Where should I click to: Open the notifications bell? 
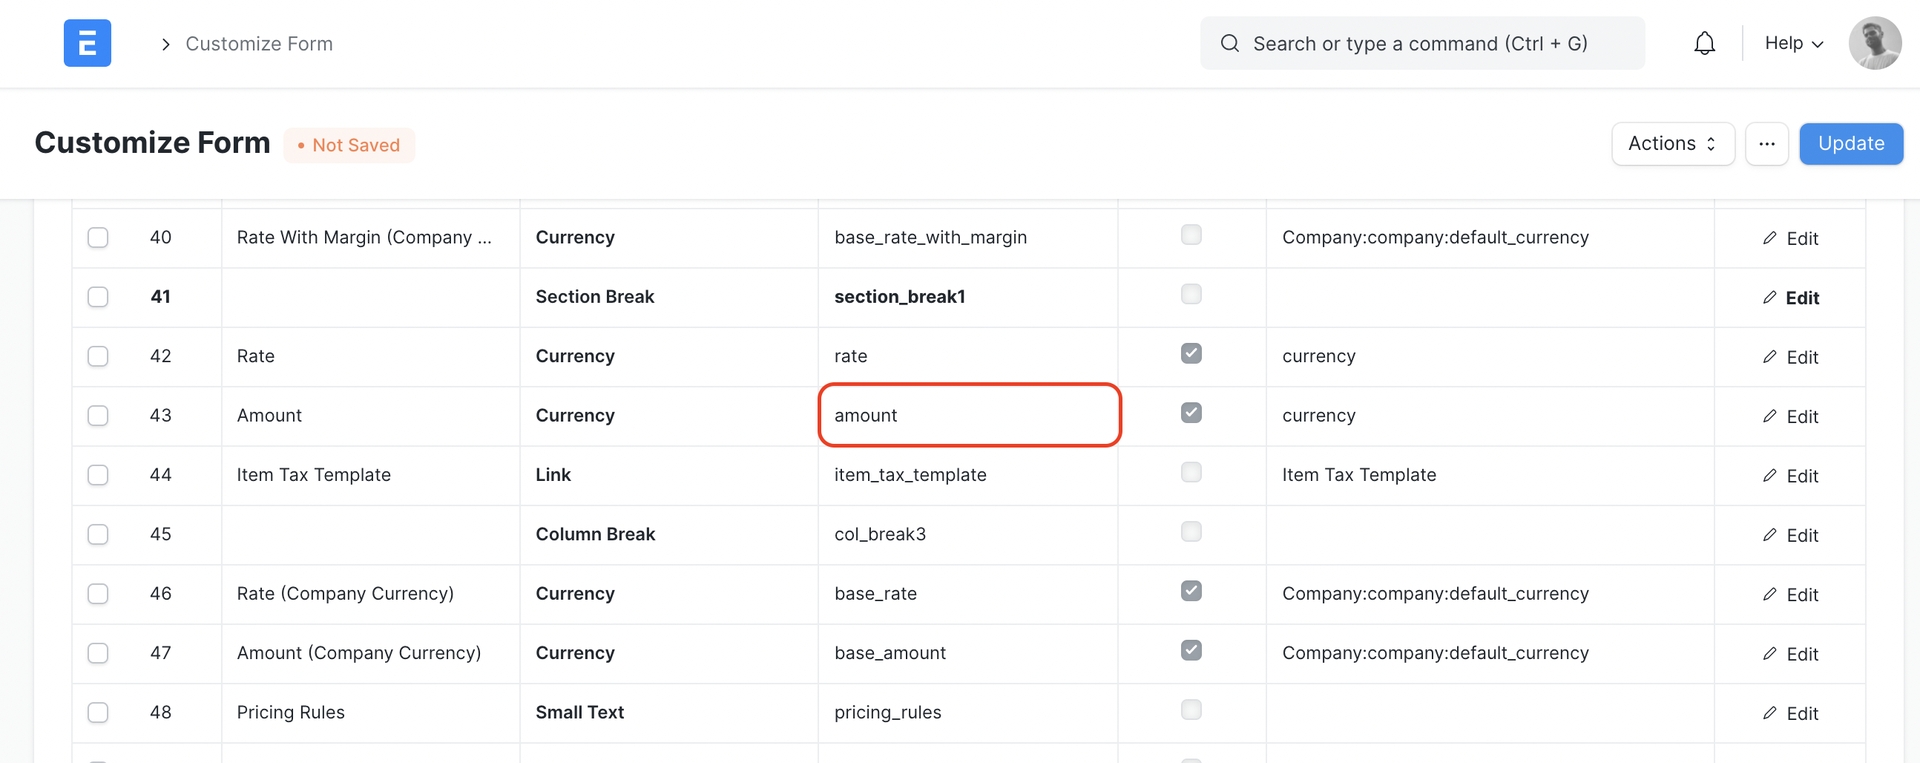click(x=1704, y=43)
